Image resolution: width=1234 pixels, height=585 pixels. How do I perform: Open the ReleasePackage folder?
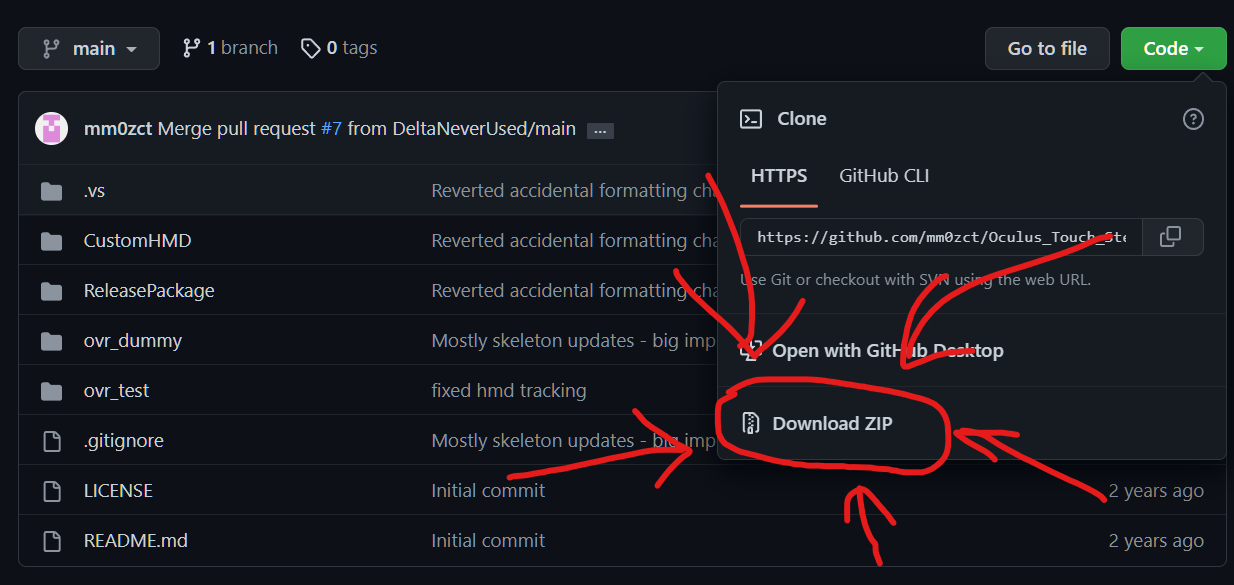(x=149, y=290)
